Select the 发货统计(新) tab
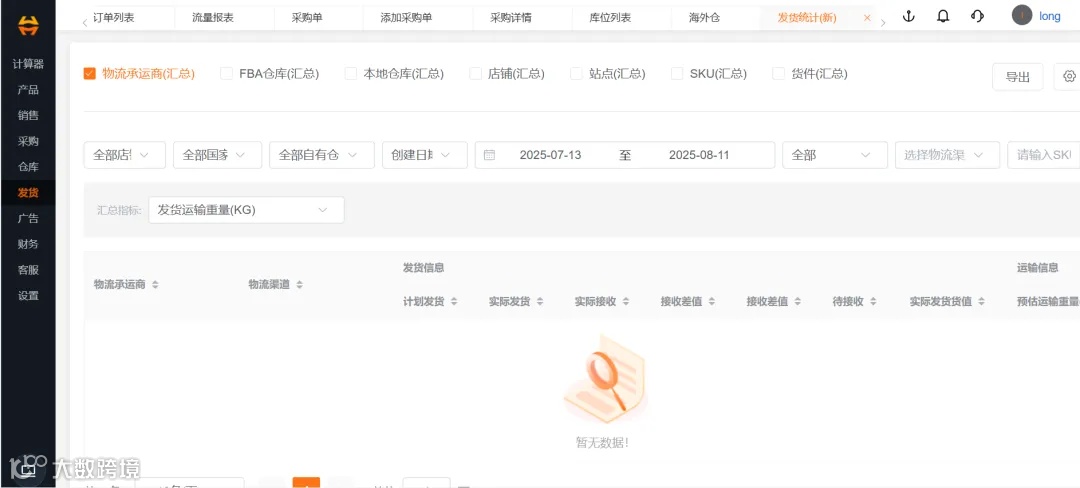Viewport: 1080px width, 488px height. pos(807,18)
